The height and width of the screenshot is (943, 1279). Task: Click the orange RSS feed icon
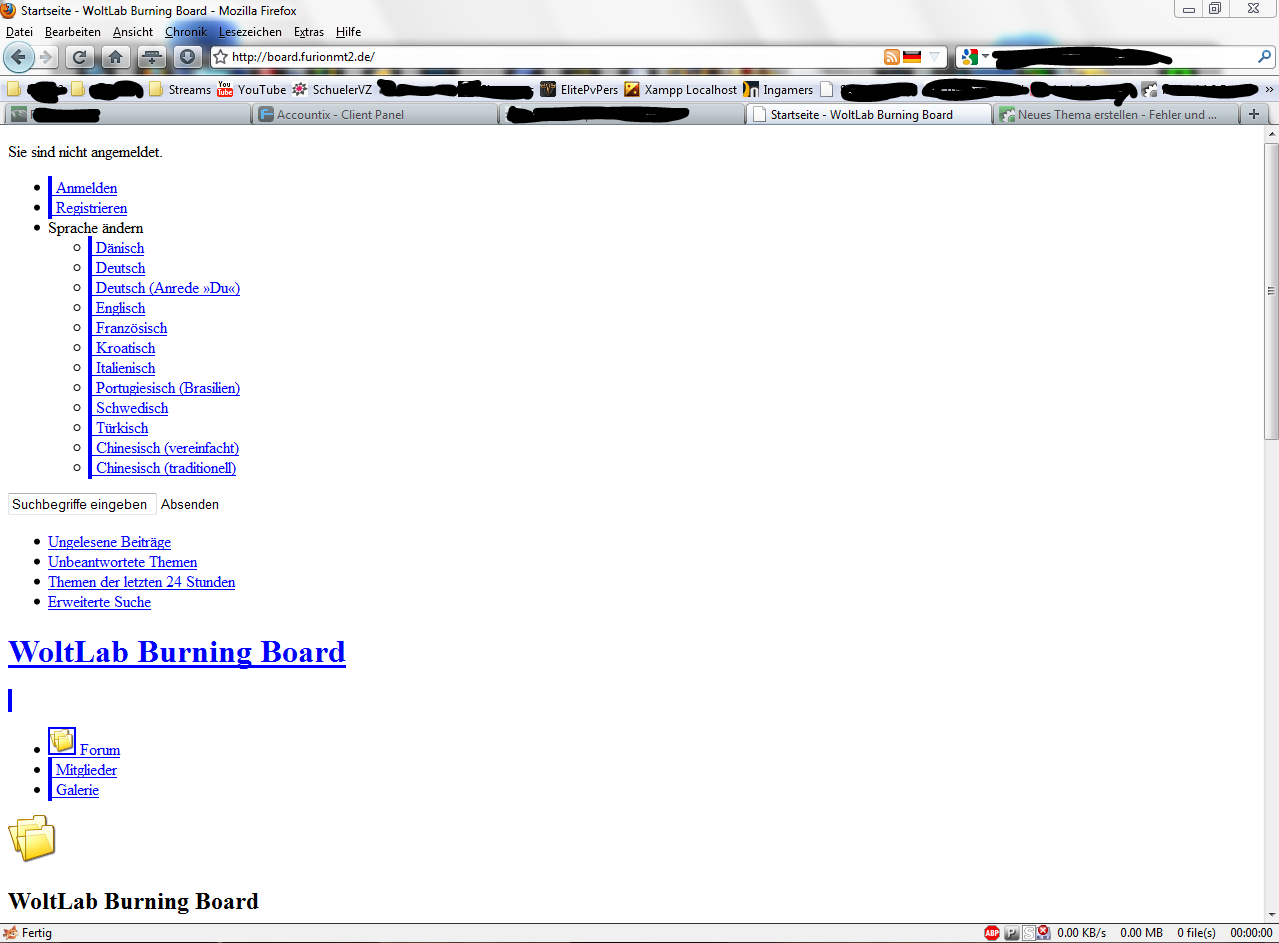click(x=892, y=57)
